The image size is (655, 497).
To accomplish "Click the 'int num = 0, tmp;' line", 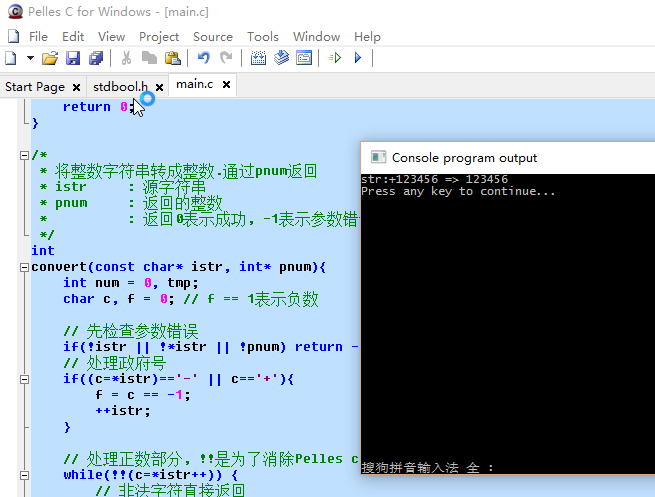I will [x=131, y=283].
